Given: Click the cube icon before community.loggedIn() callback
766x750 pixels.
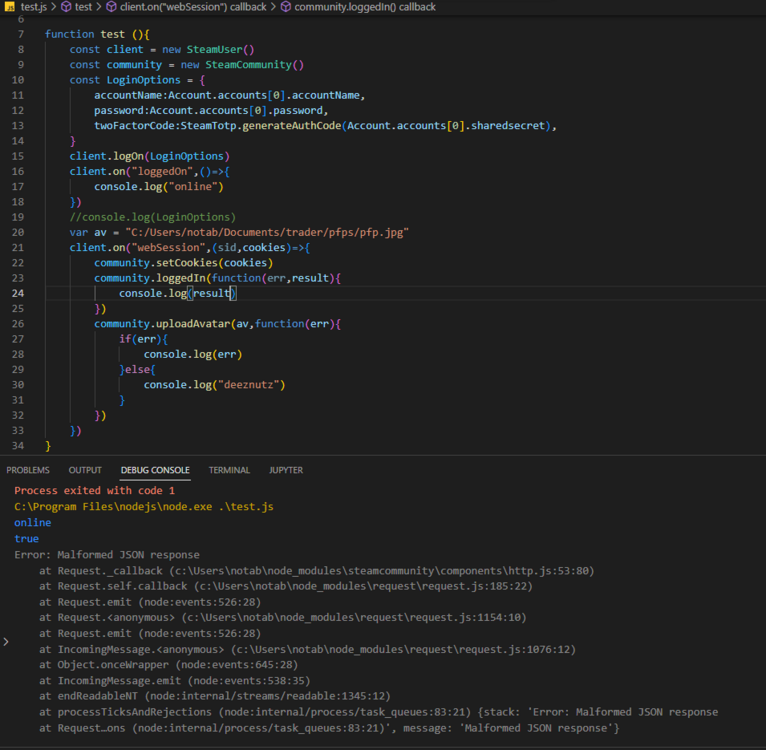Looking at the screenshot, I should (286, 7).
